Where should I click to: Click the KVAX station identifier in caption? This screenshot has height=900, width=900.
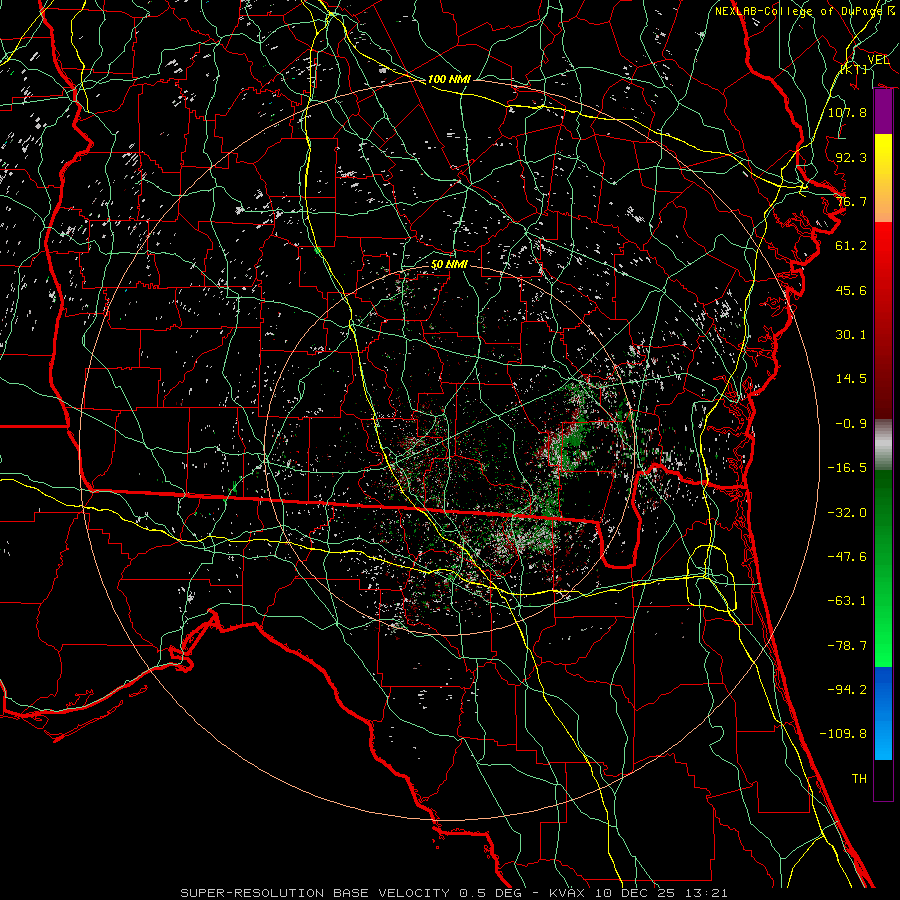(x=569, y=893)
